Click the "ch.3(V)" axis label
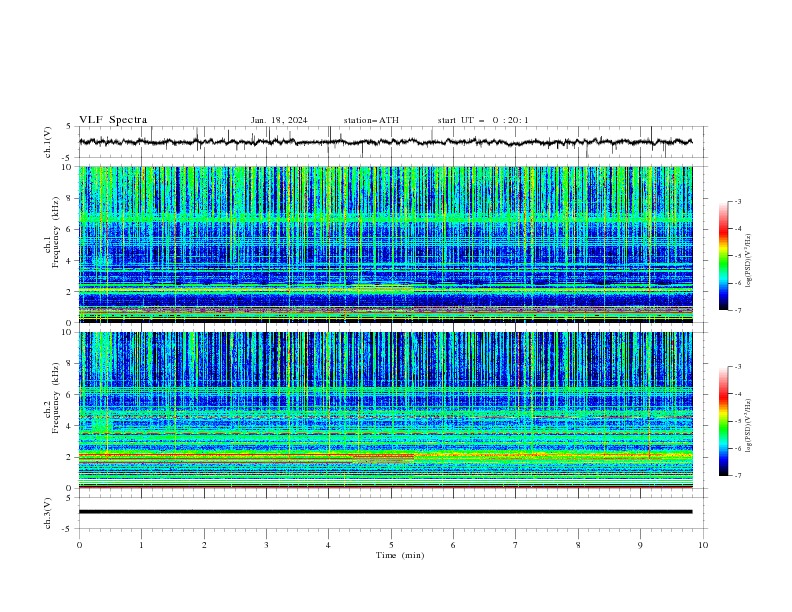 [x=48, y=513]
